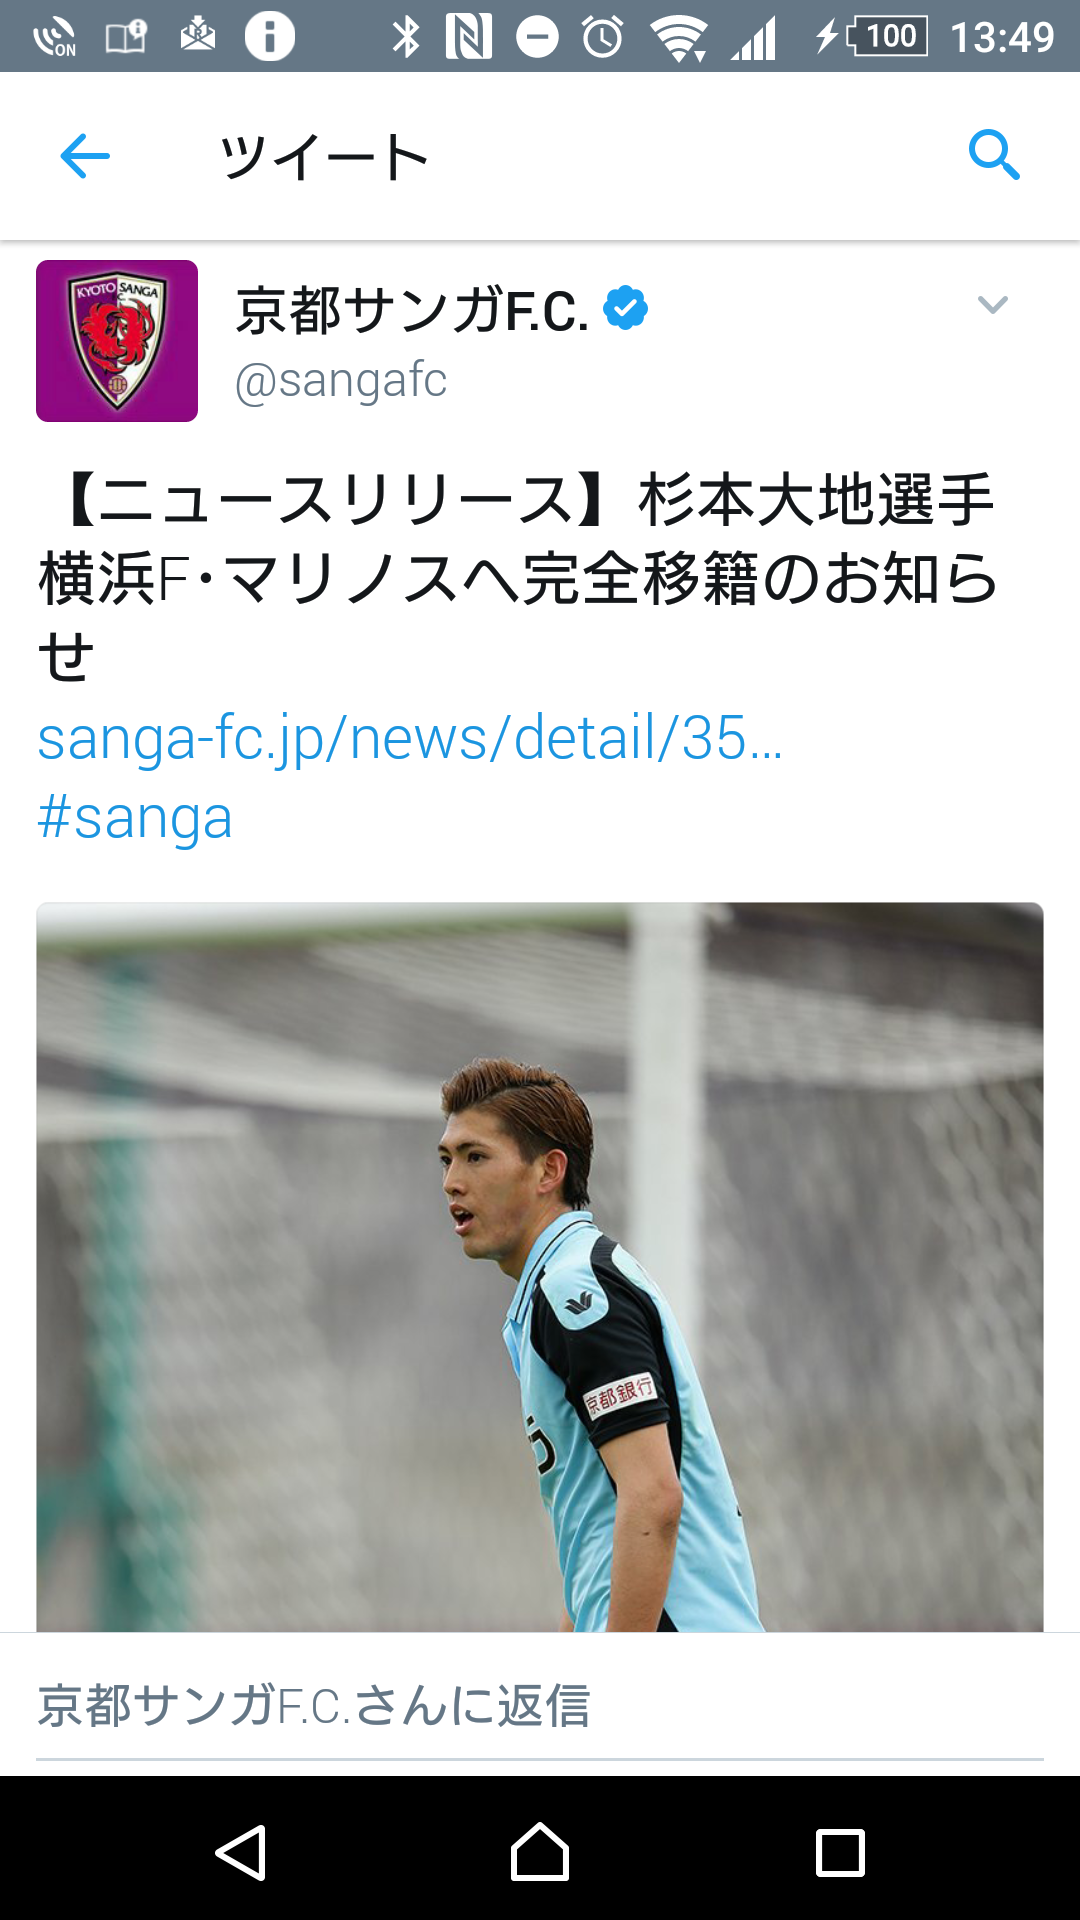Tap the Wi-Fi status icon
1080x1920 pixels.
coord(679,38)
